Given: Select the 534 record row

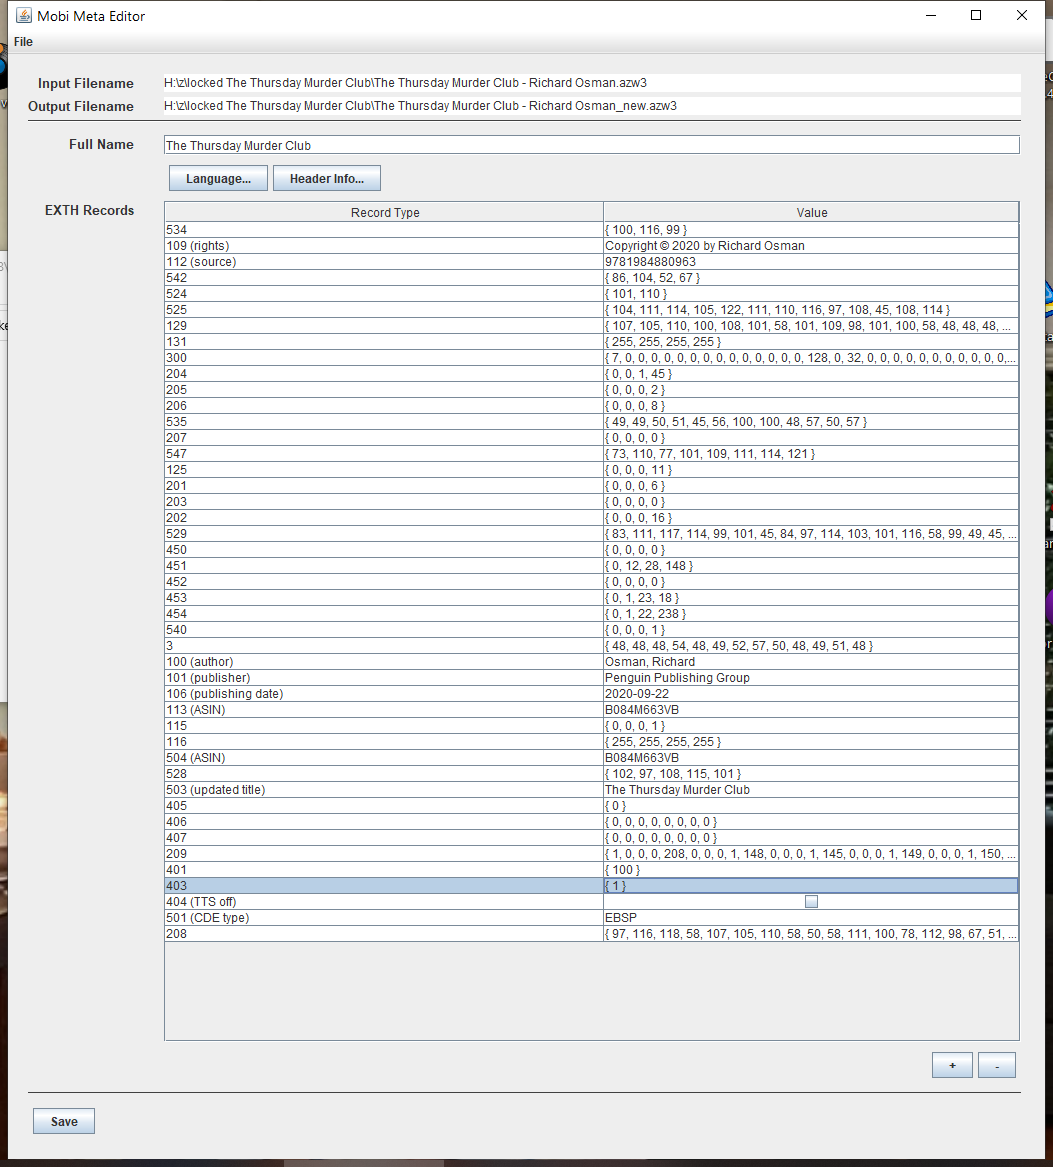Looking at the screenshot, I should coord(592,230).
